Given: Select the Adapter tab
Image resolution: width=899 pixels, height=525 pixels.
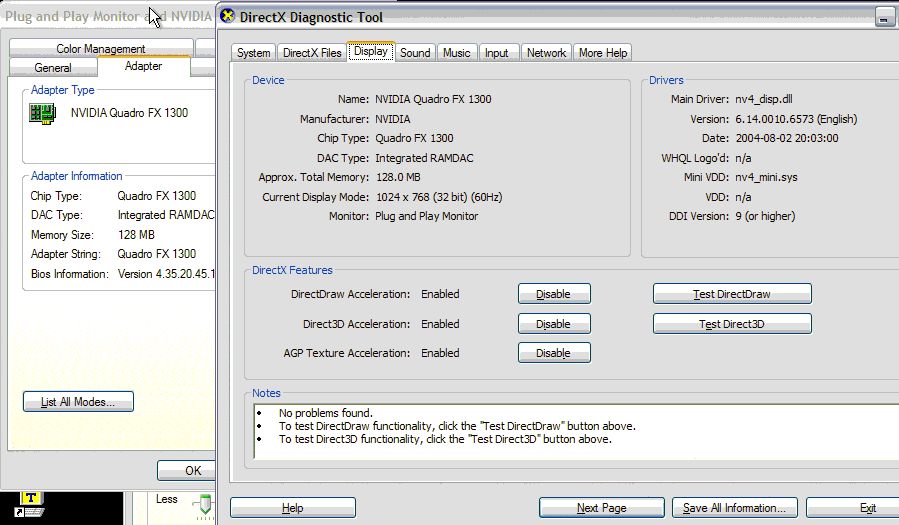Looking at the screenshot, I should click(x=143, y=66).
